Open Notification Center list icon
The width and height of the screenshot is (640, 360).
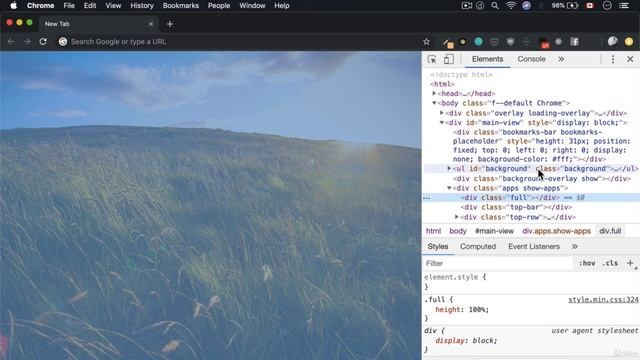point(624,6)
